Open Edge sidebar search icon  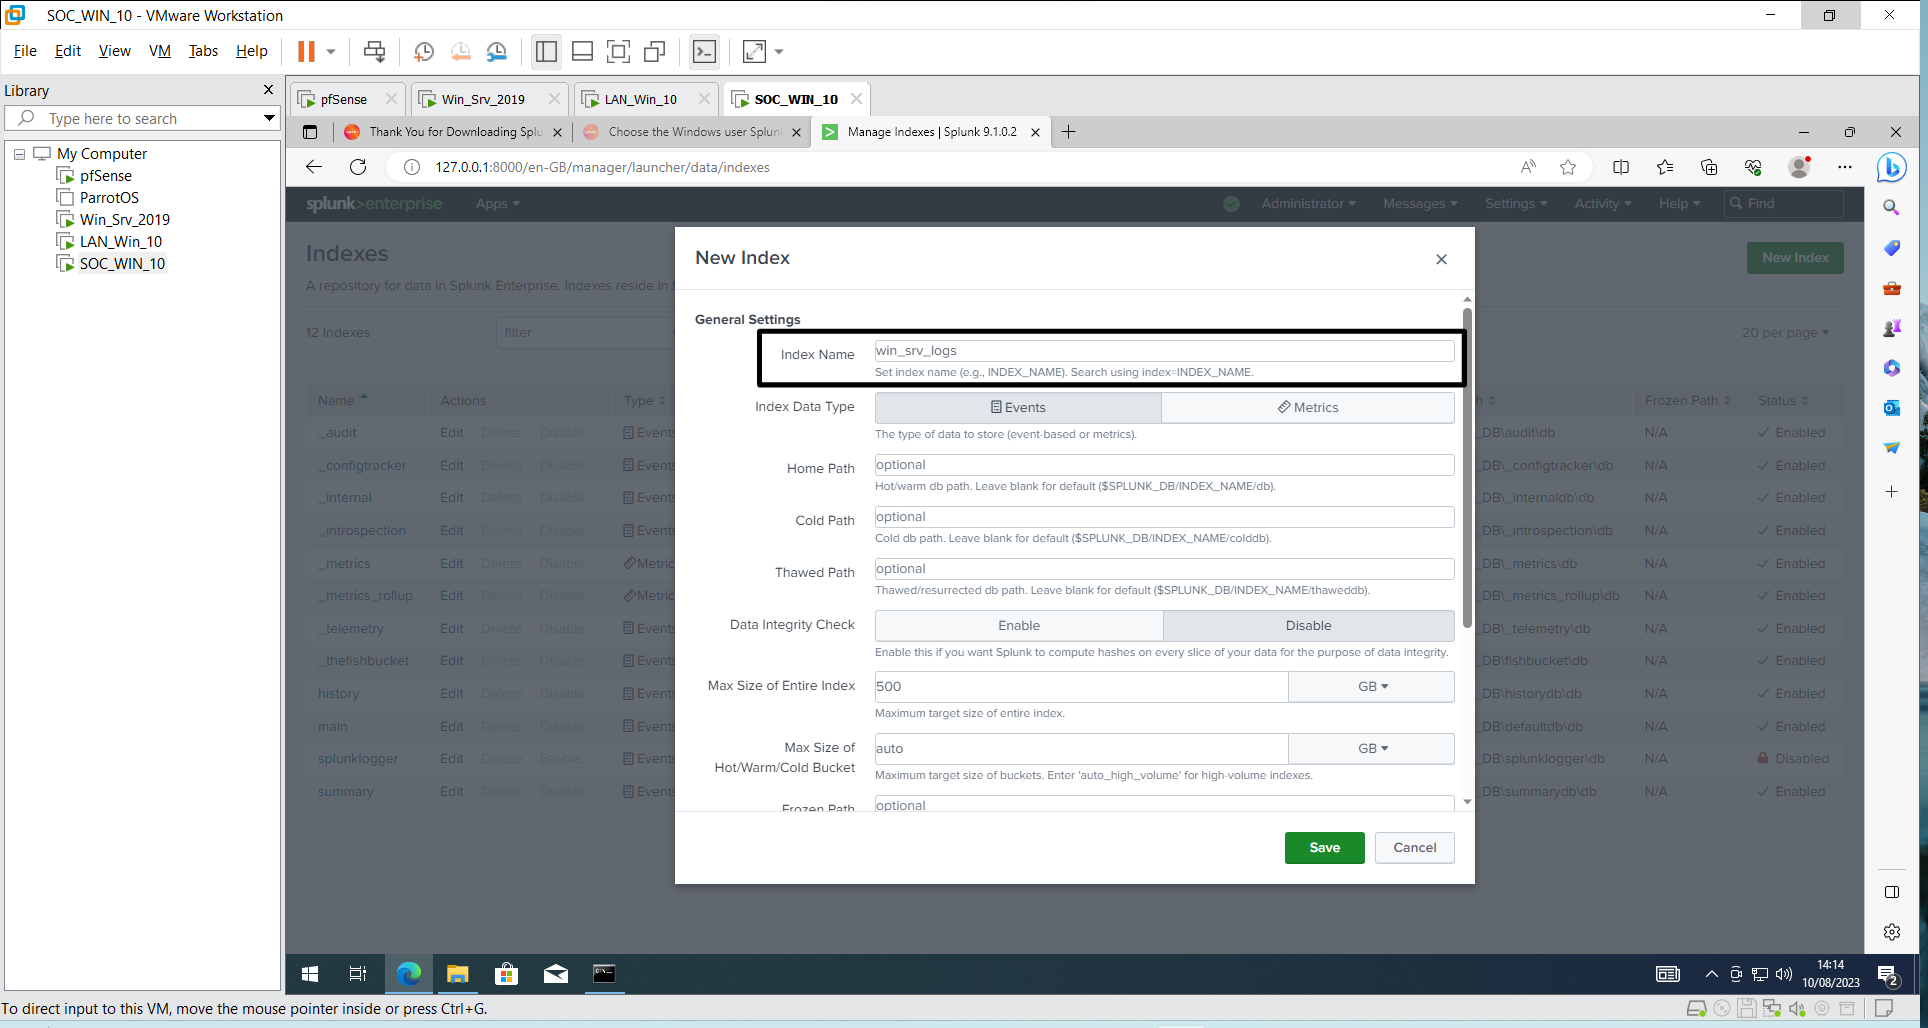(x=1891, y=207)
